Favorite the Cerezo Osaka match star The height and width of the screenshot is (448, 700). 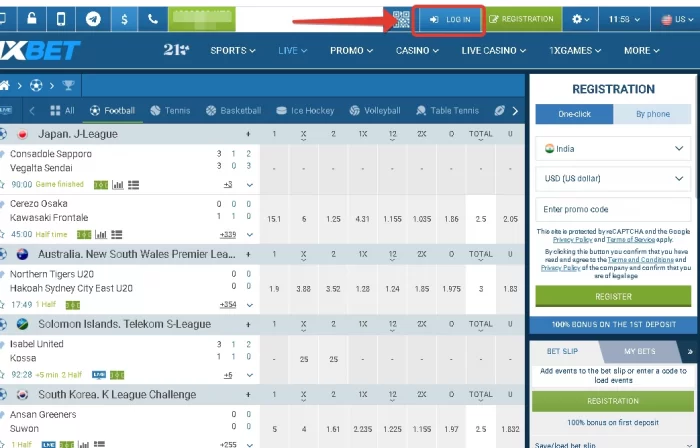[2, 234]
